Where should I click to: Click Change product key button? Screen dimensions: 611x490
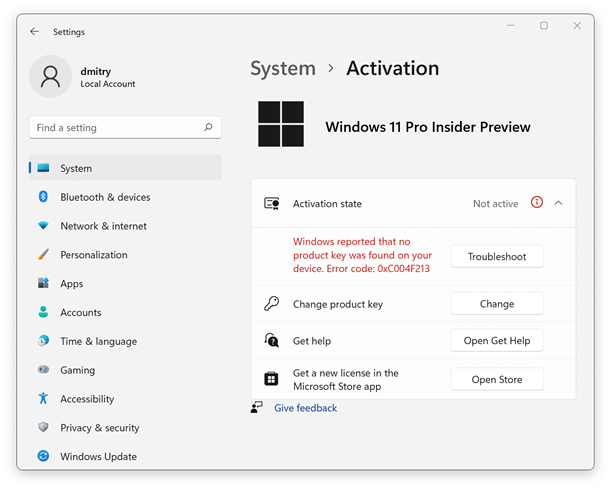pos(497,303)
